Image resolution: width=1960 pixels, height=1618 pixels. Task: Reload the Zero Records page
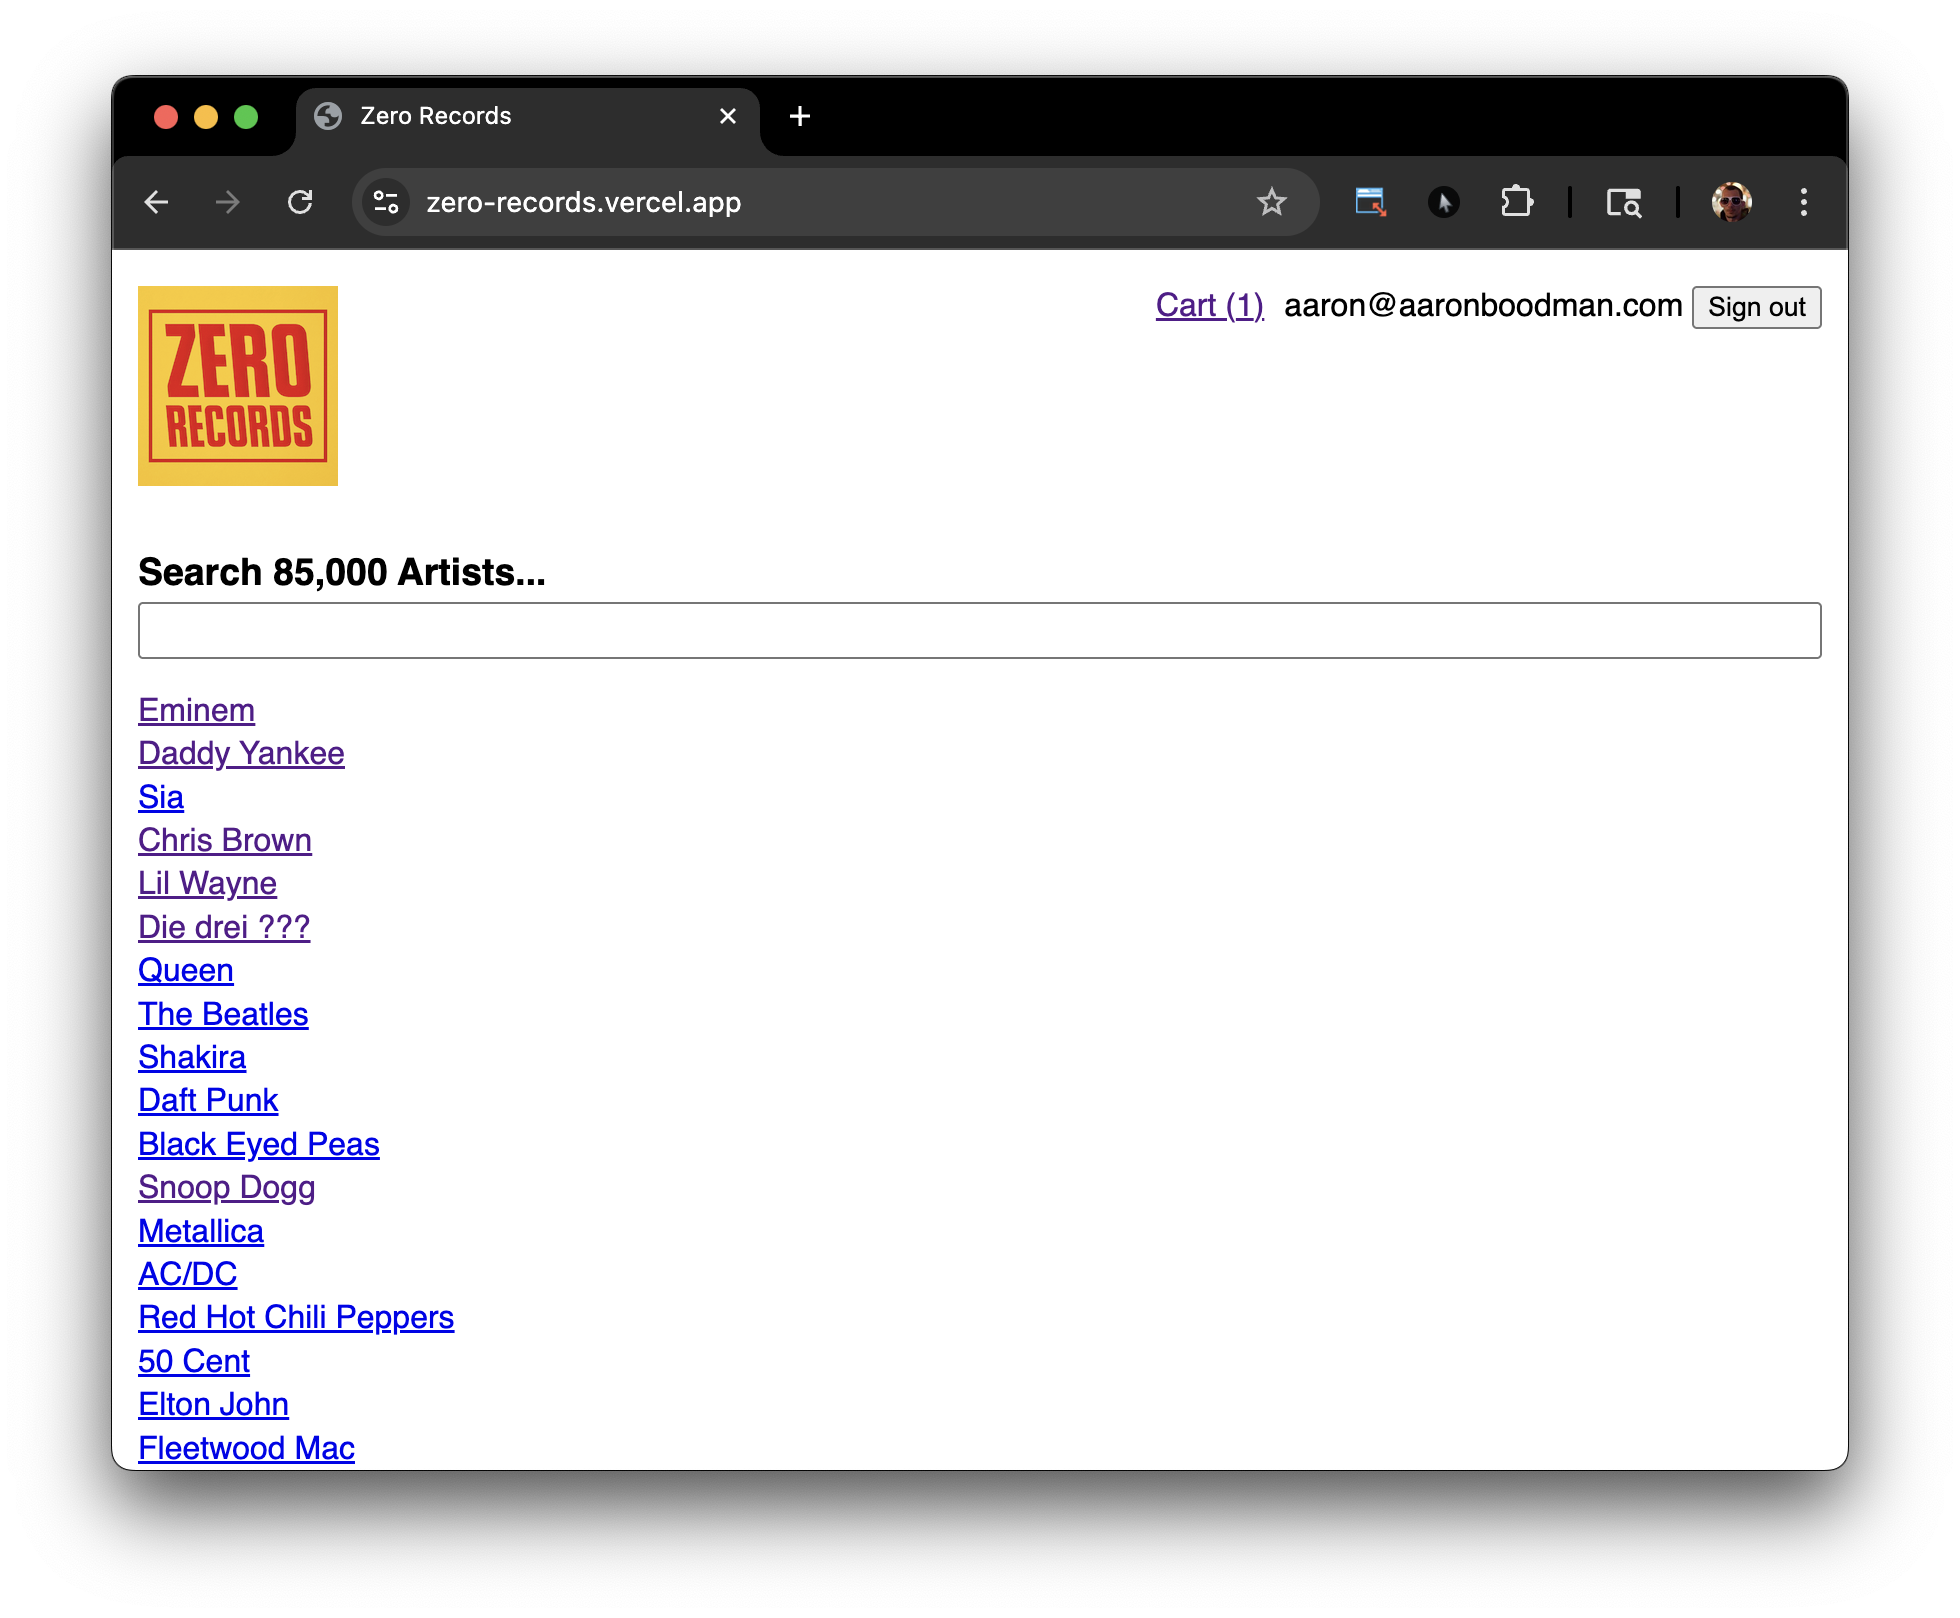point(300,203)
